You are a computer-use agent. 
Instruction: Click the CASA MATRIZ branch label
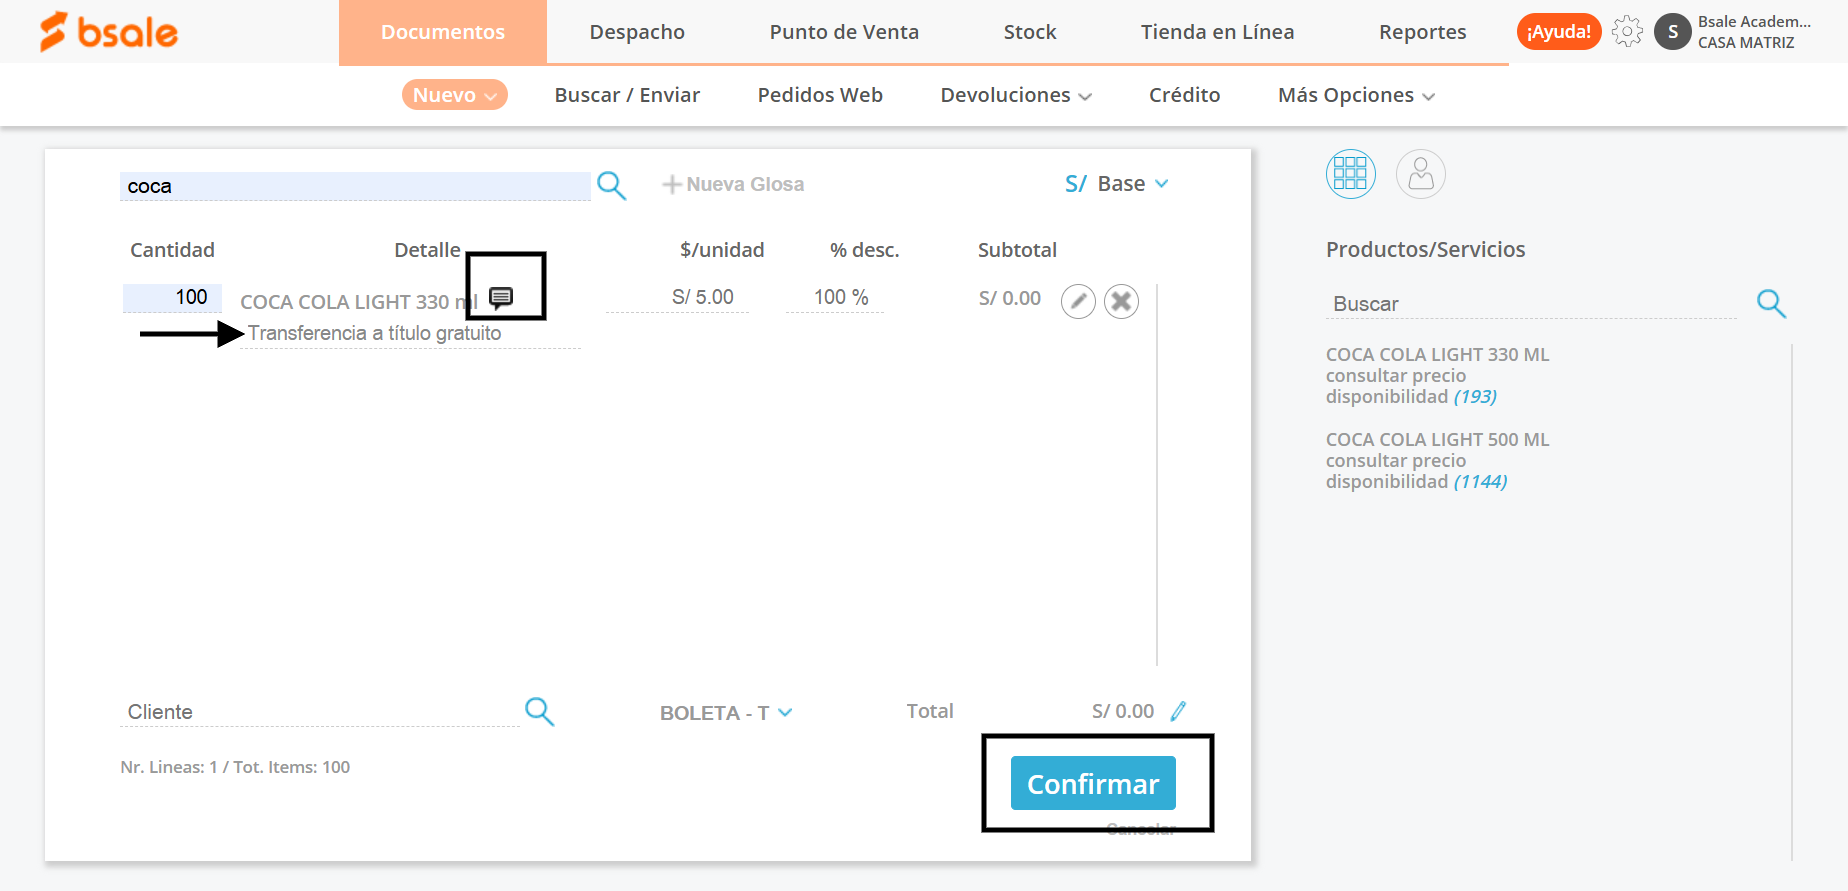pyautogui.click(x=1745, y=42)
